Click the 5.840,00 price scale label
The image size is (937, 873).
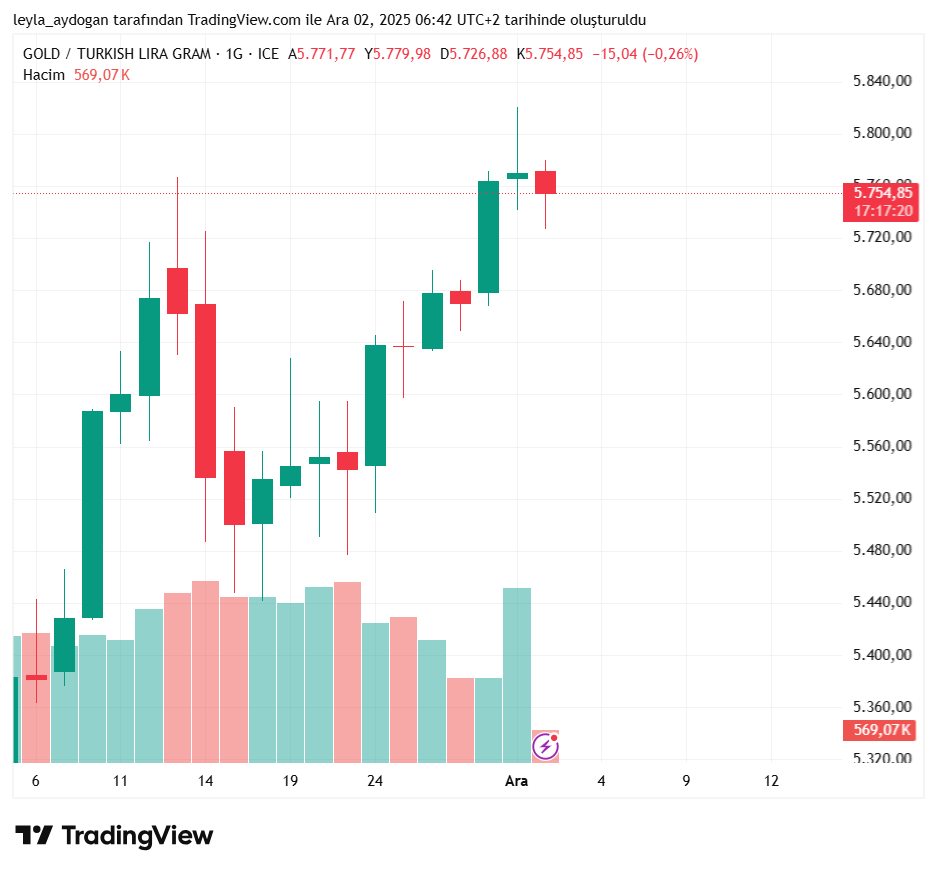pos(883,81)
